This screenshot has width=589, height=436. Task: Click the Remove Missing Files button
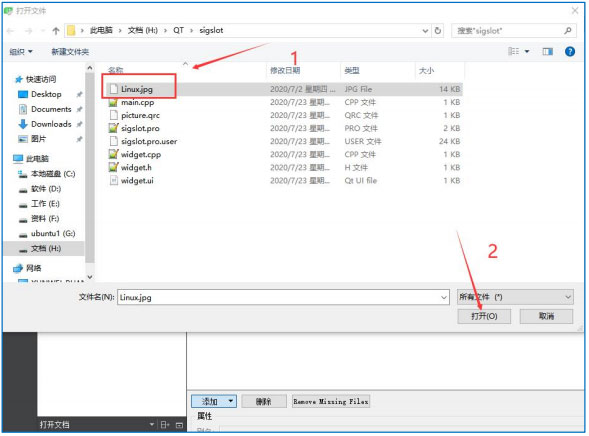331,401
